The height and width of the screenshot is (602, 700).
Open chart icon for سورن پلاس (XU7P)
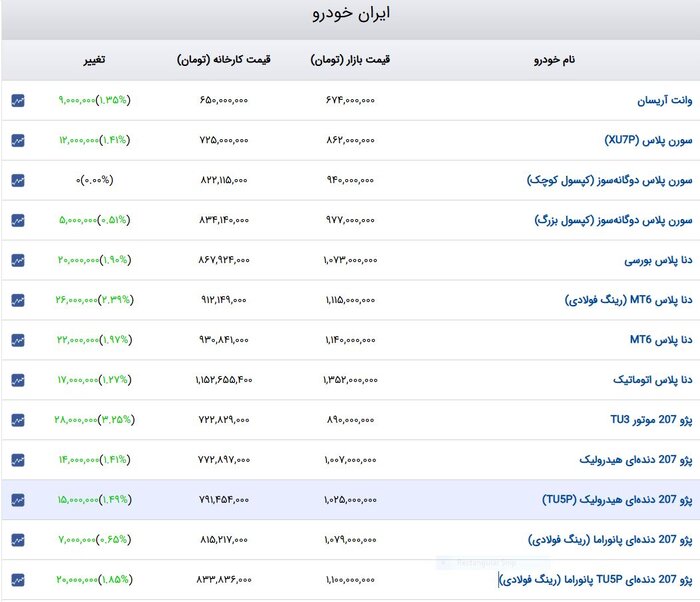(x=18, y=140)
